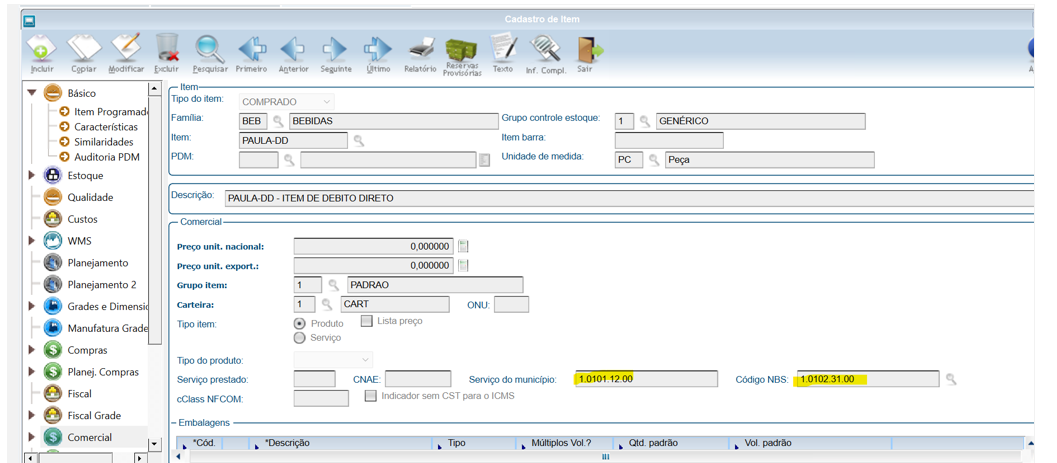
Task: Toggle the Lista preço checkbox
Action: pos(367,321)
